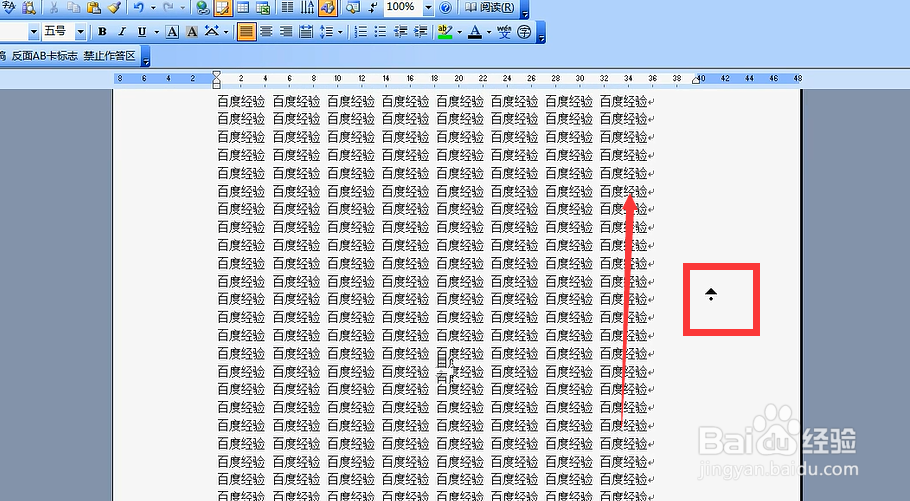This screenshot has height=501, width=910.
Task: Align the paragraph to the right
Action: click(286, 31)
